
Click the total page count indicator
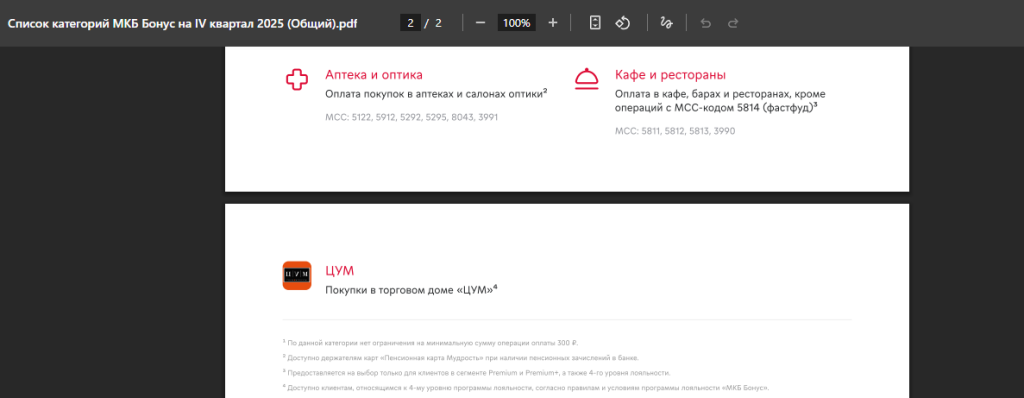tap(438, 23)
